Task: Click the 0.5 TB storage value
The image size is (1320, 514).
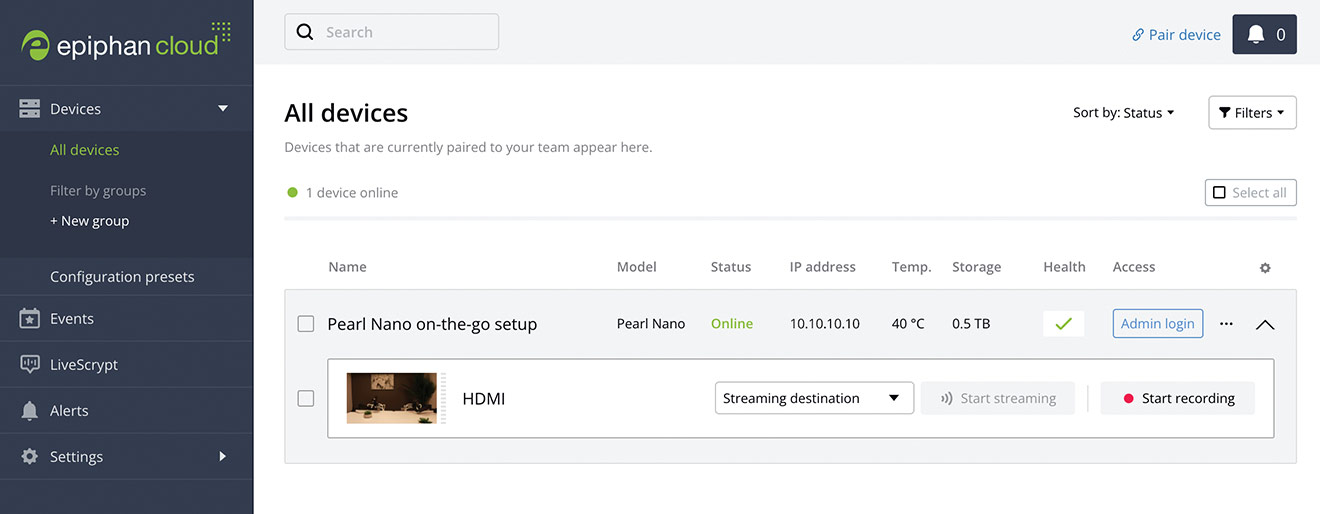Action: pos(971,324)
